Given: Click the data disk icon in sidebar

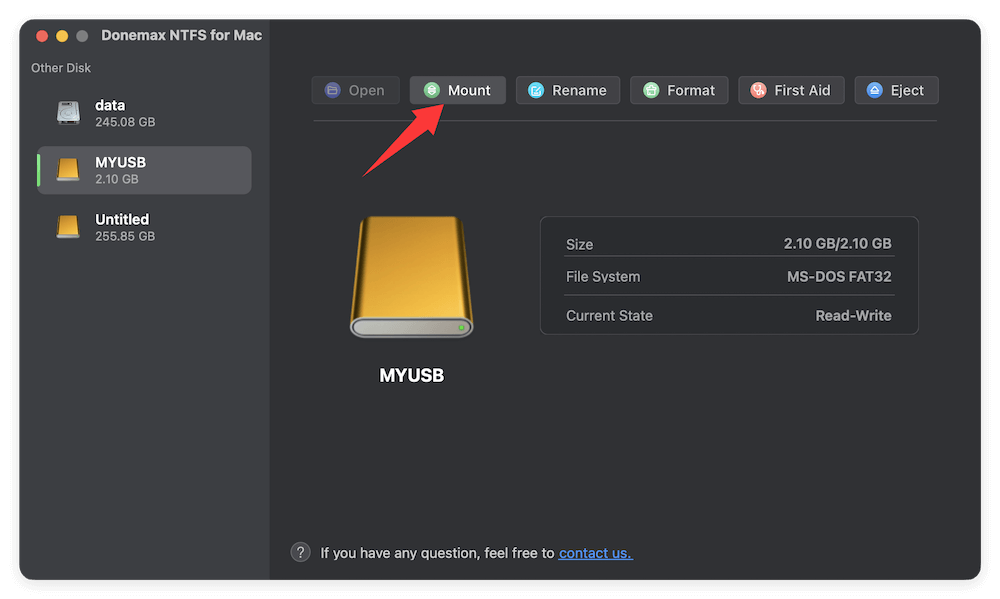Looking at the screenshot, I should (67, 112).
